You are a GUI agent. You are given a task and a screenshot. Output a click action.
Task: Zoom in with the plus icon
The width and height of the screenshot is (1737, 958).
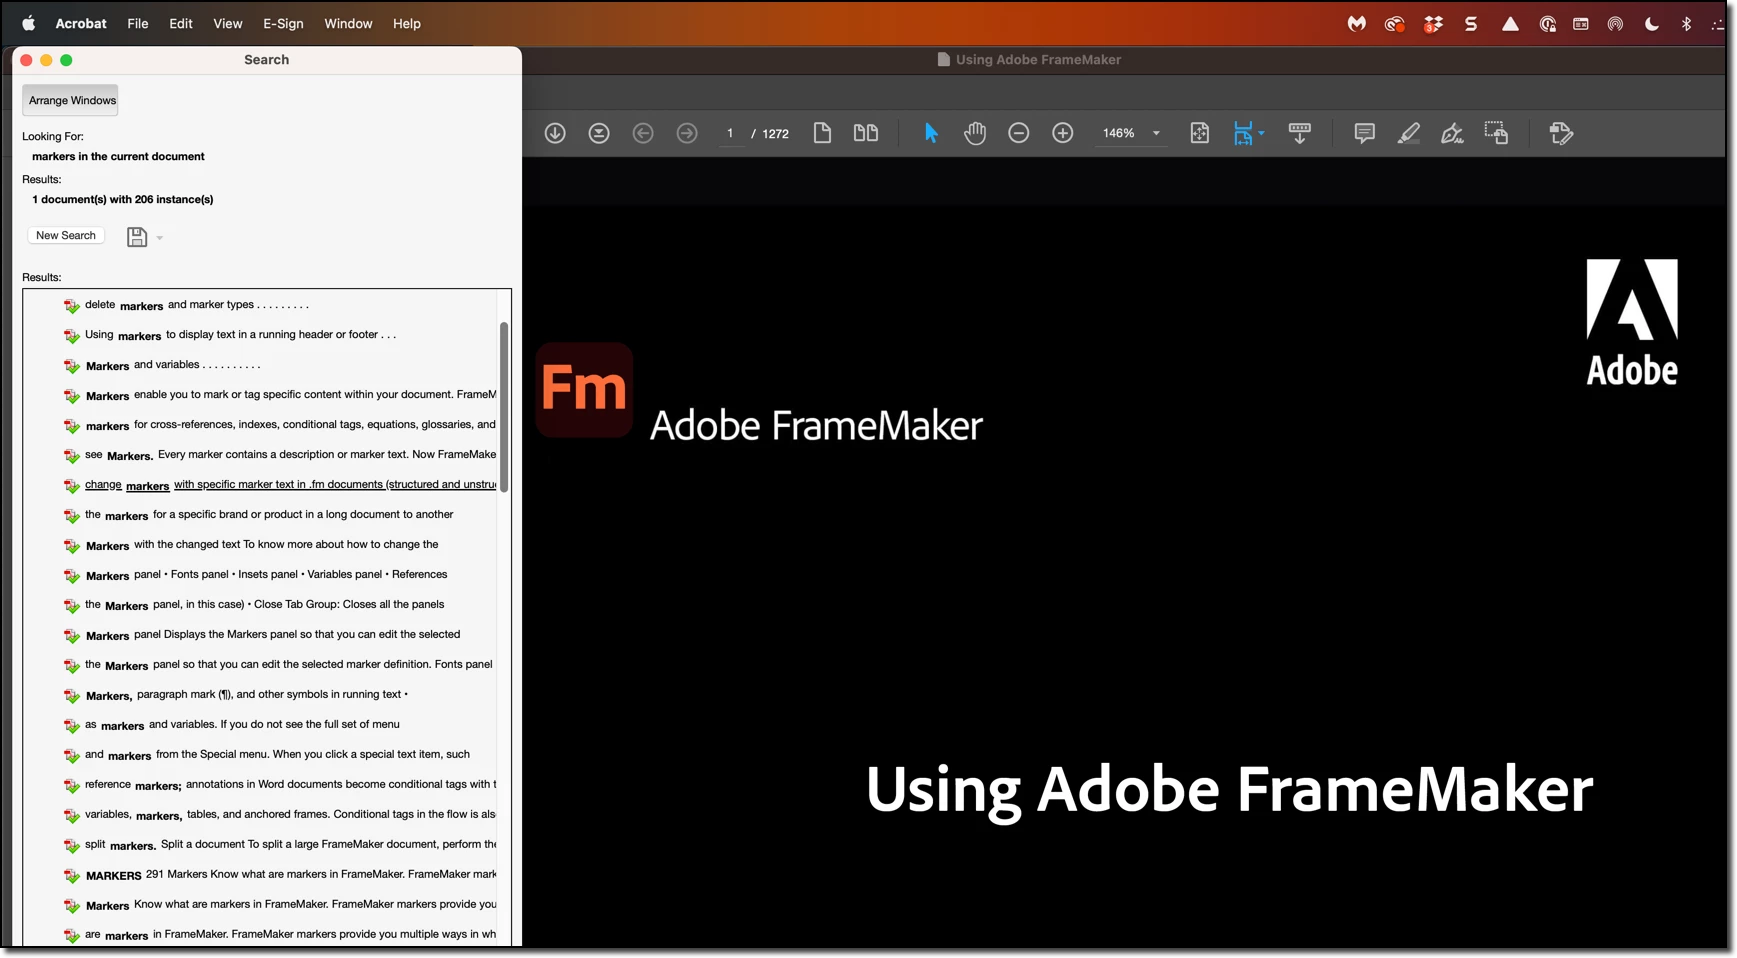[x=1063, y=133]
